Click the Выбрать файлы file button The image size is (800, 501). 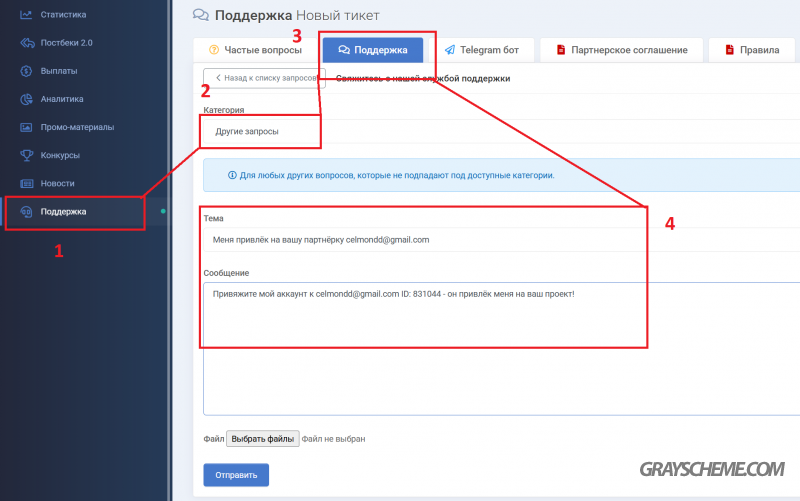[262, 438]
